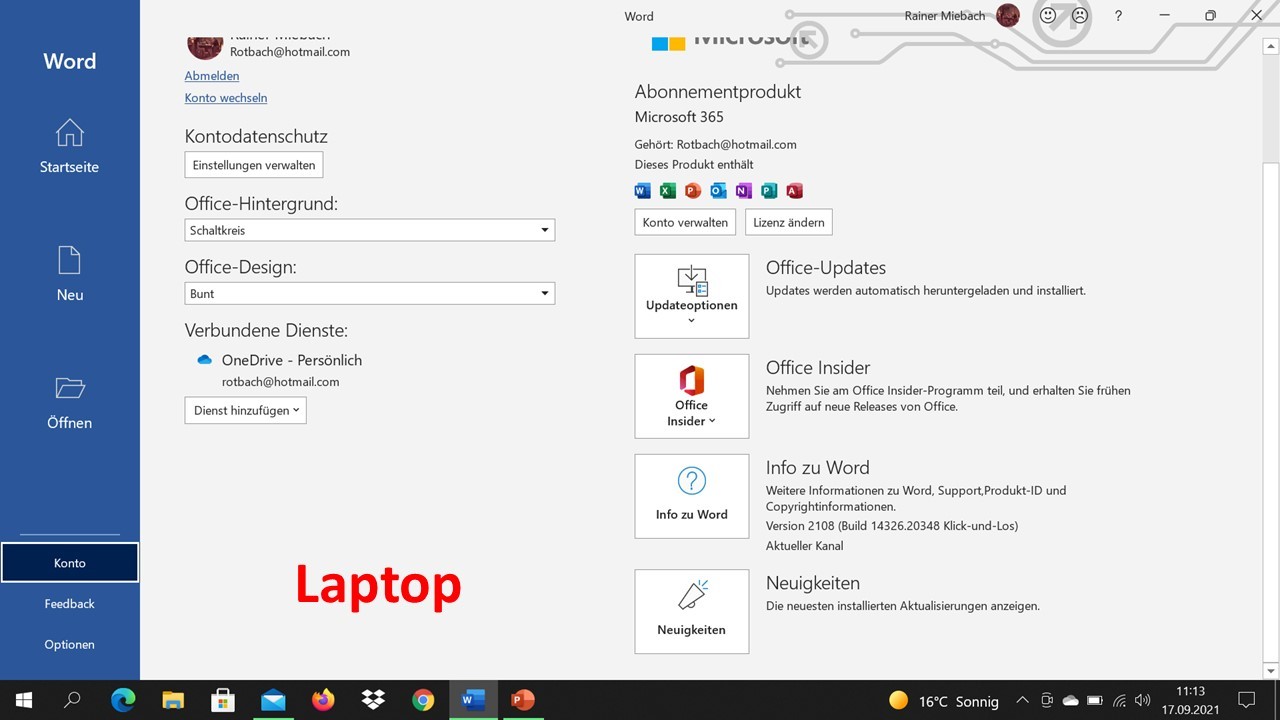This screenshot has width=1280, height=720.
Task: Open the Mail app from taskbar
Action: (273, 700)
